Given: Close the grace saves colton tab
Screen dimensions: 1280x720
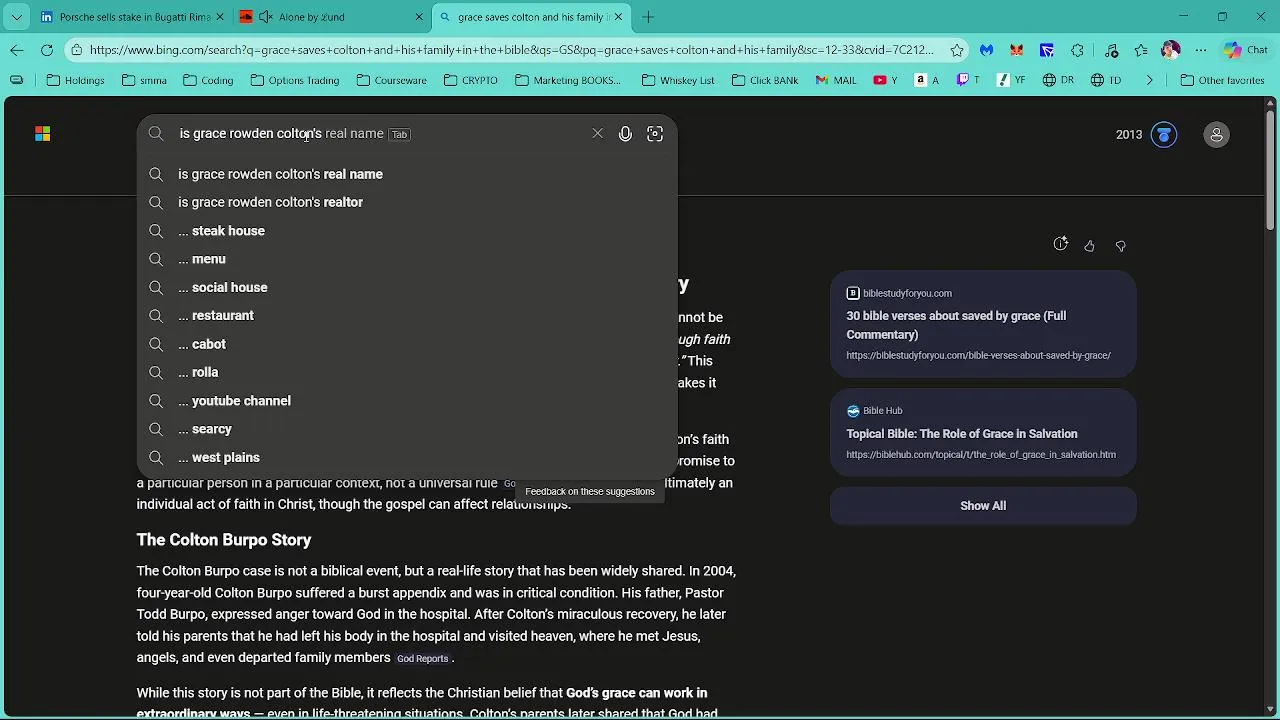Looking at the screenshot, I should coord(618,17).
